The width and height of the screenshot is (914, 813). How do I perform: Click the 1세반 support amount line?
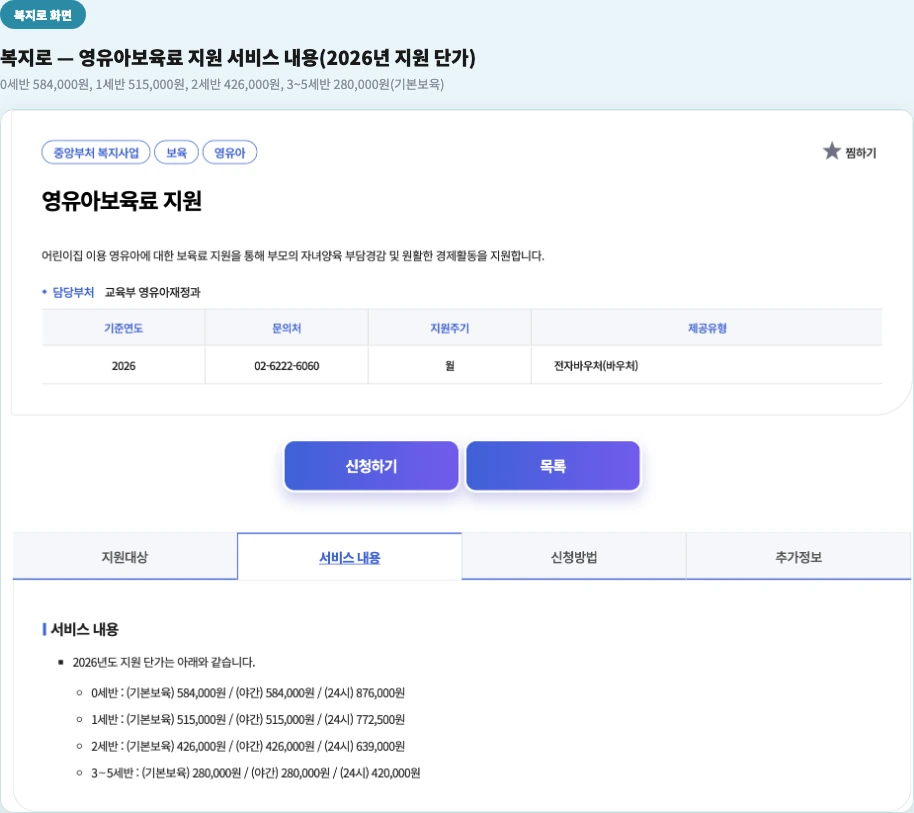pyautogui.click(x=248, y=720)
